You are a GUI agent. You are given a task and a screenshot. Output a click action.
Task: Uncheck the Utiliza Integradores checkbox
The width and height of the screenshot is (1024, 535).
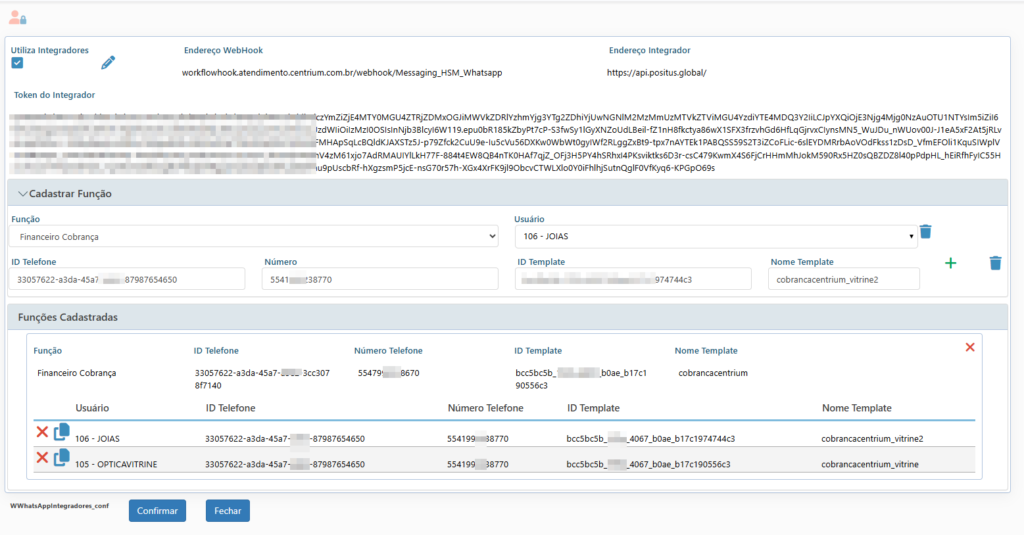tap(17, 63)
